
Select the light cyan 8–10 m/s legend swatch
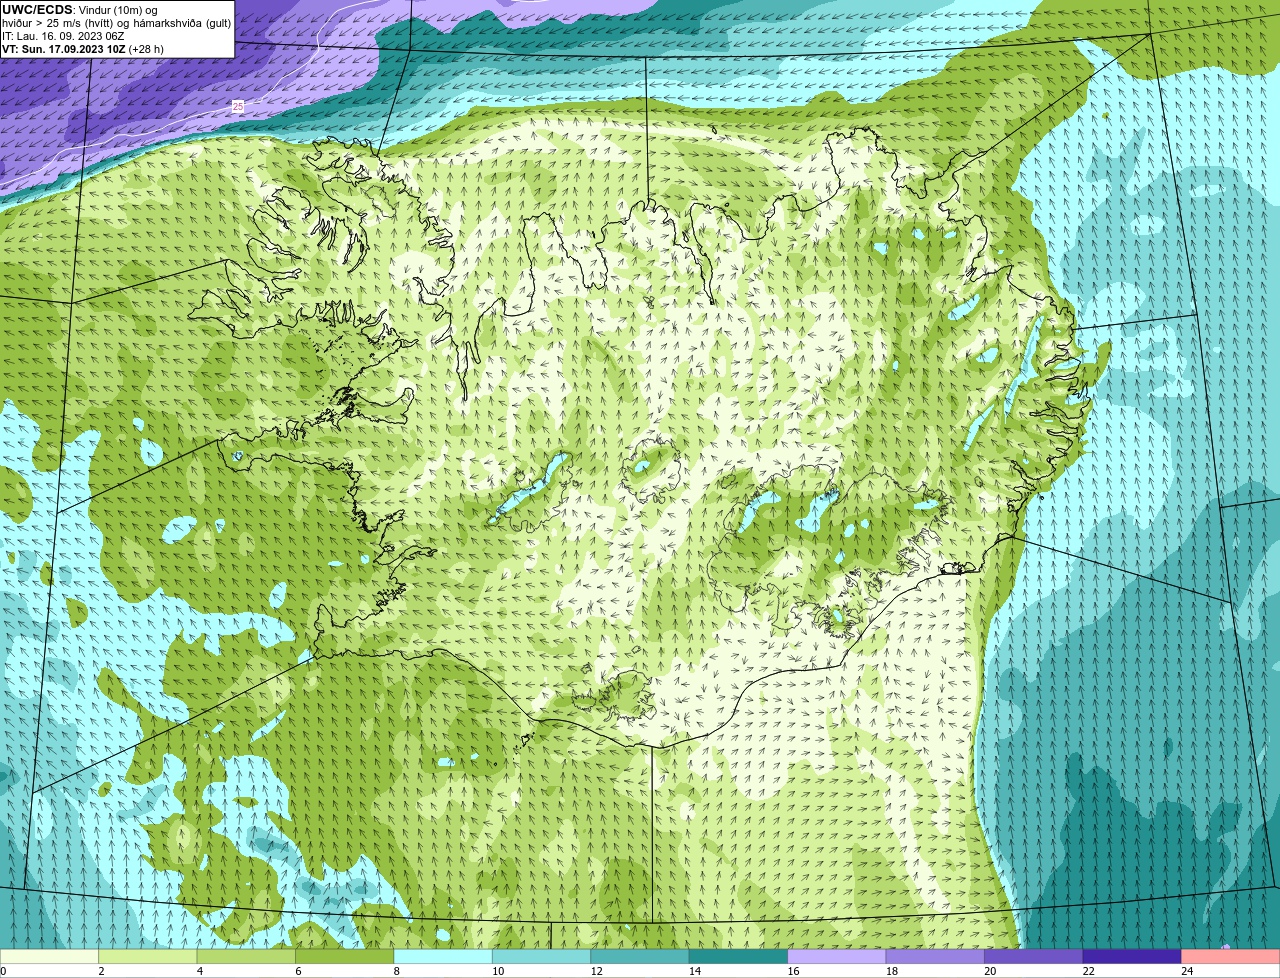[443, 956]
